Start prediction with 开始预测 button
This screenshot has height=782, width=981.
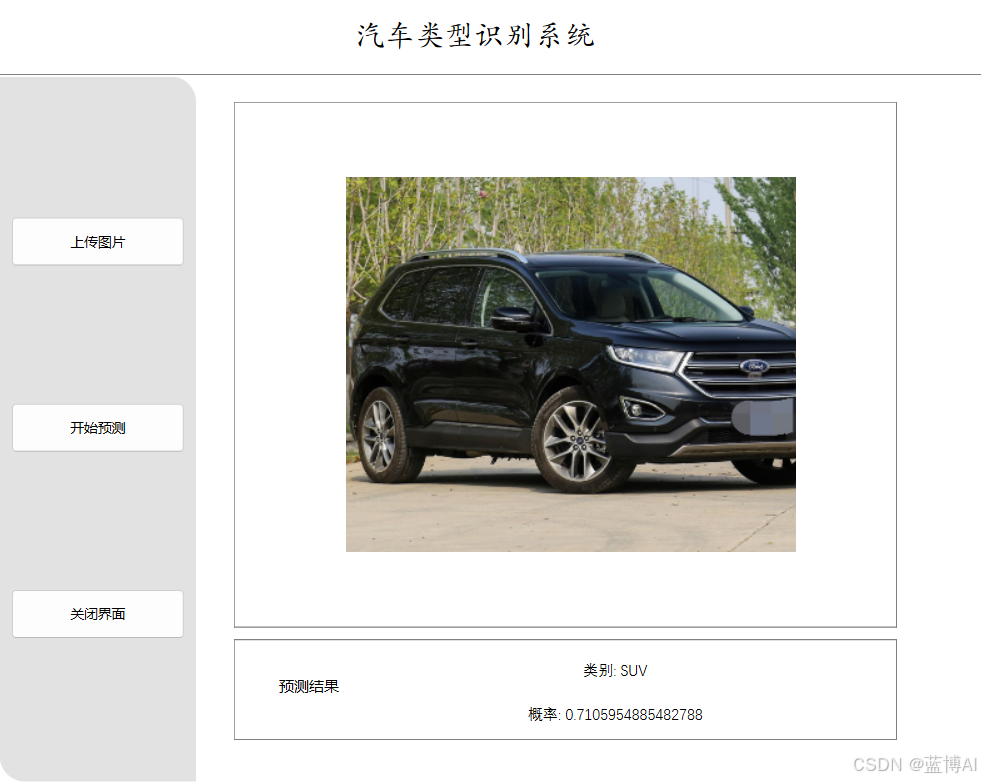98,428
